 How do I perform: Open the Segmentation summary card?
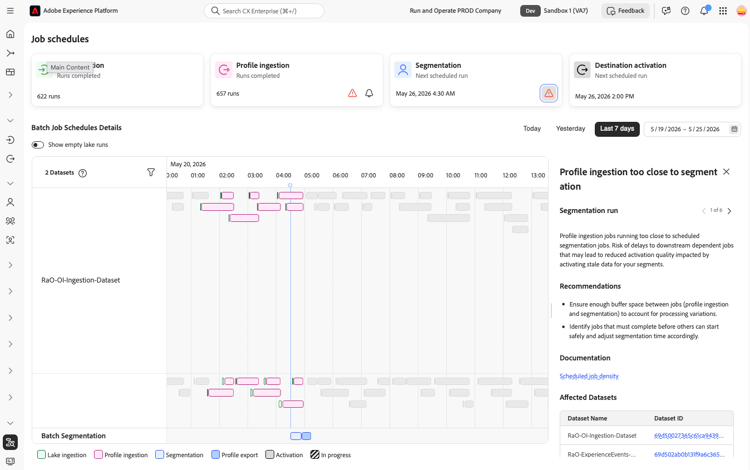click(475, 80)
